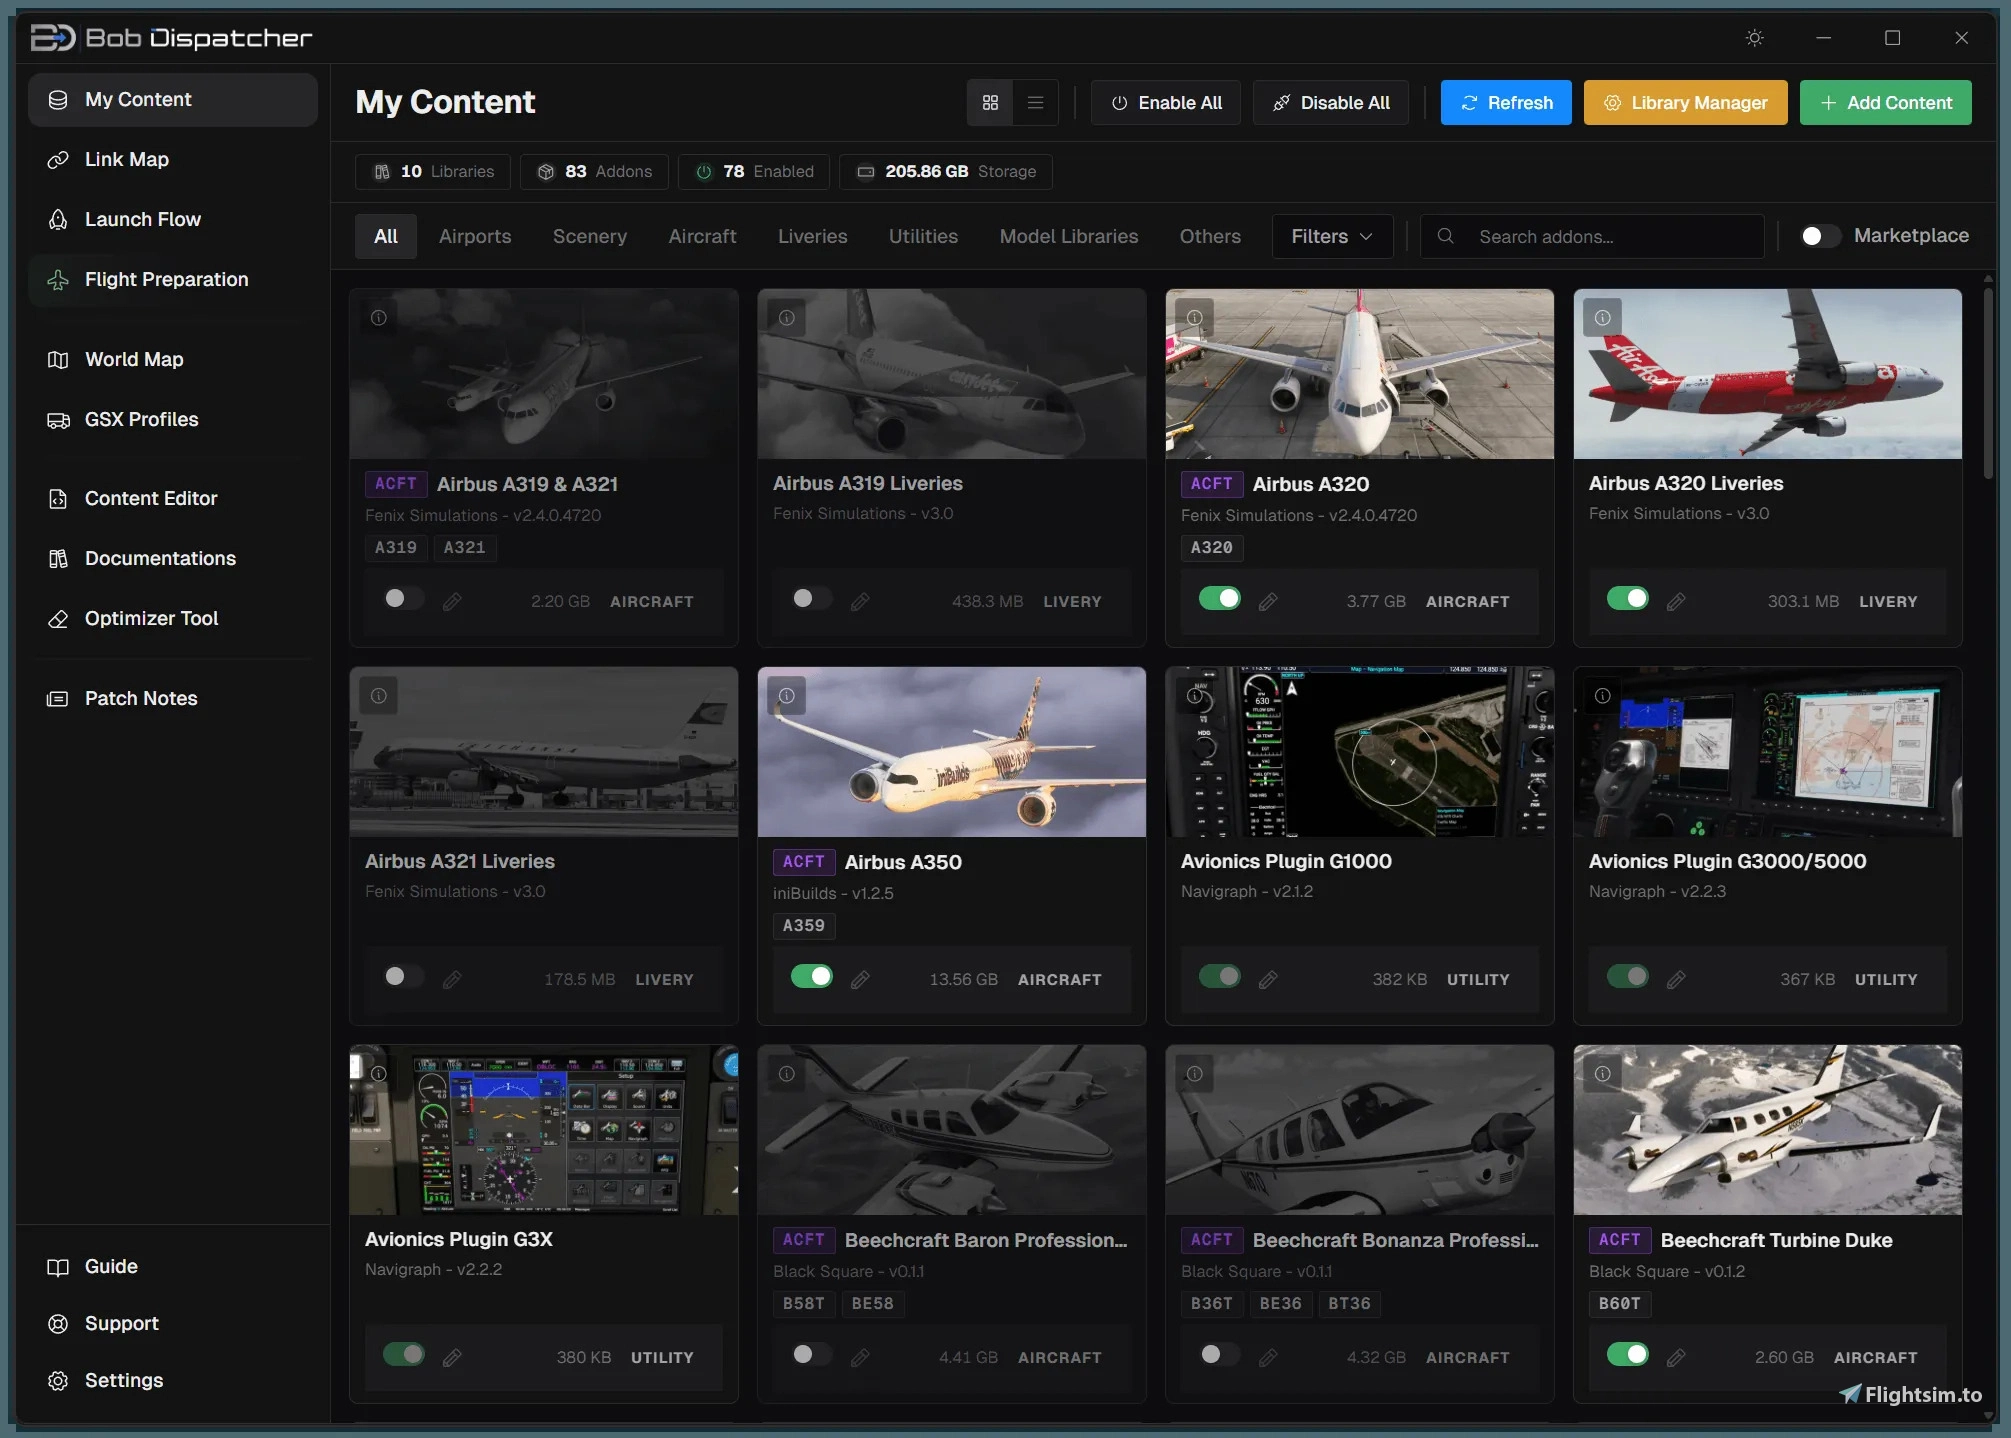Toggle the Marketplace switch
The height and width of the screenshot is (1438, 2011).
(1820, 236)
